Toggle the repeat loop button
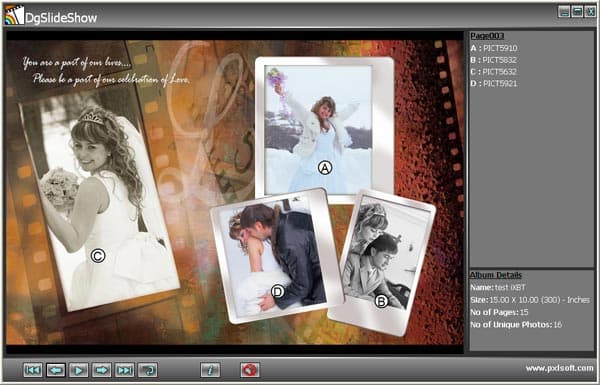This screenshot has height=385, width=600. click(x=148, y=370)
